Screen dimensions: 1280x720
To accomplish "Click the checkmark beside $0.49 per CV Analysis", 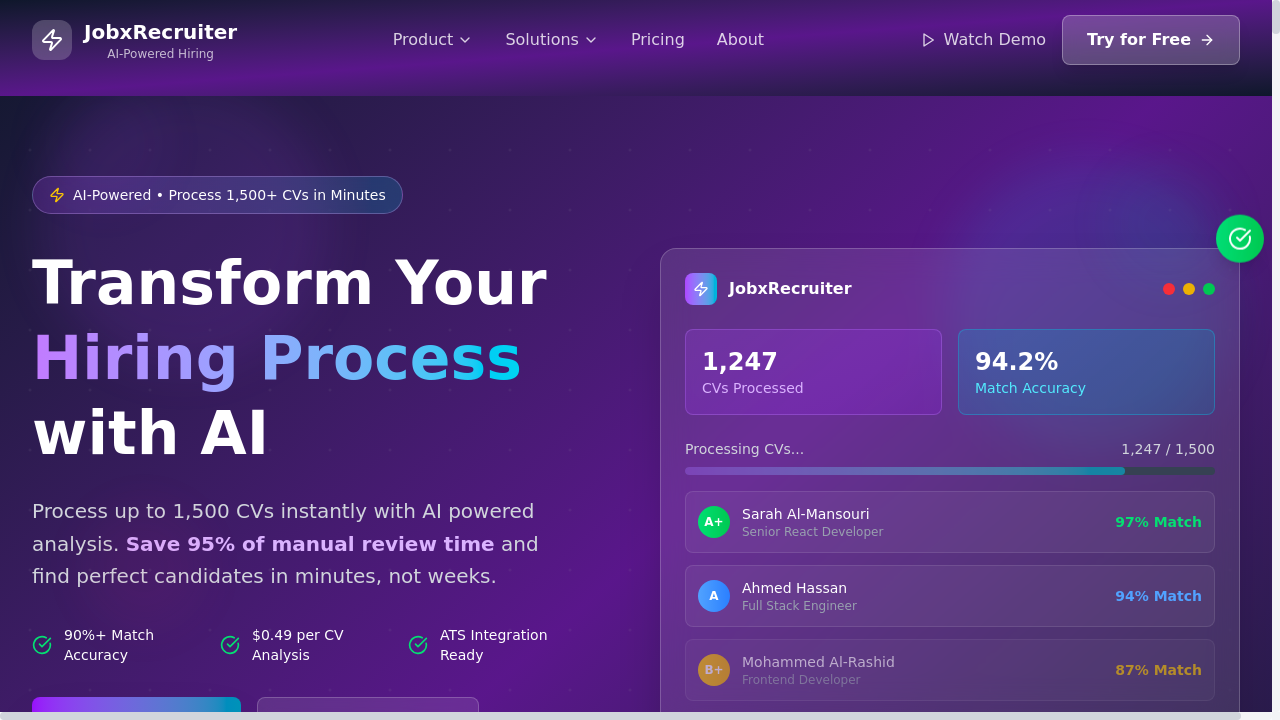I will coord(230,645).
